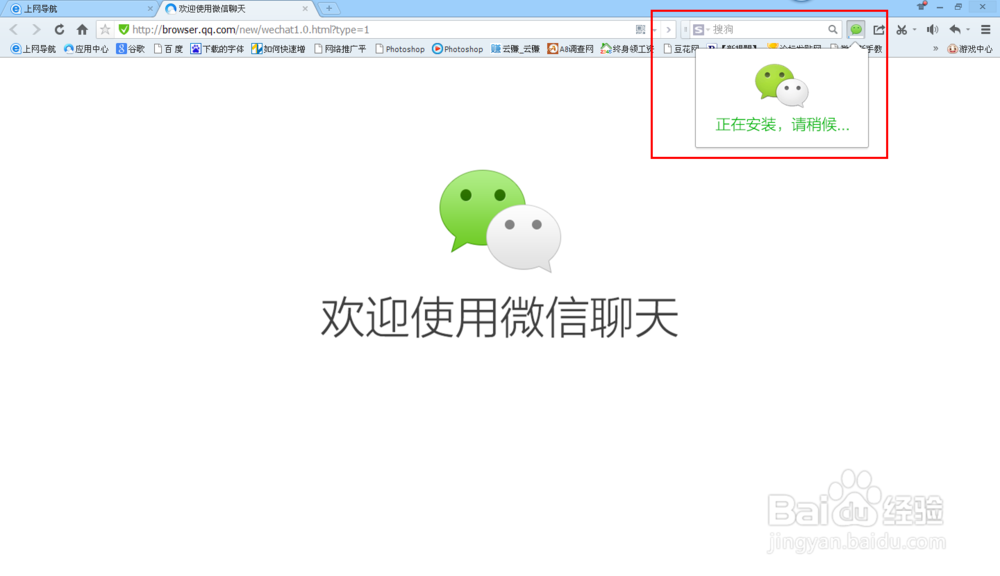This screenshot has width=1000, height=576.
Task: Click the address bar URL text
Action: pyautogui.click(x=251, y=29)
